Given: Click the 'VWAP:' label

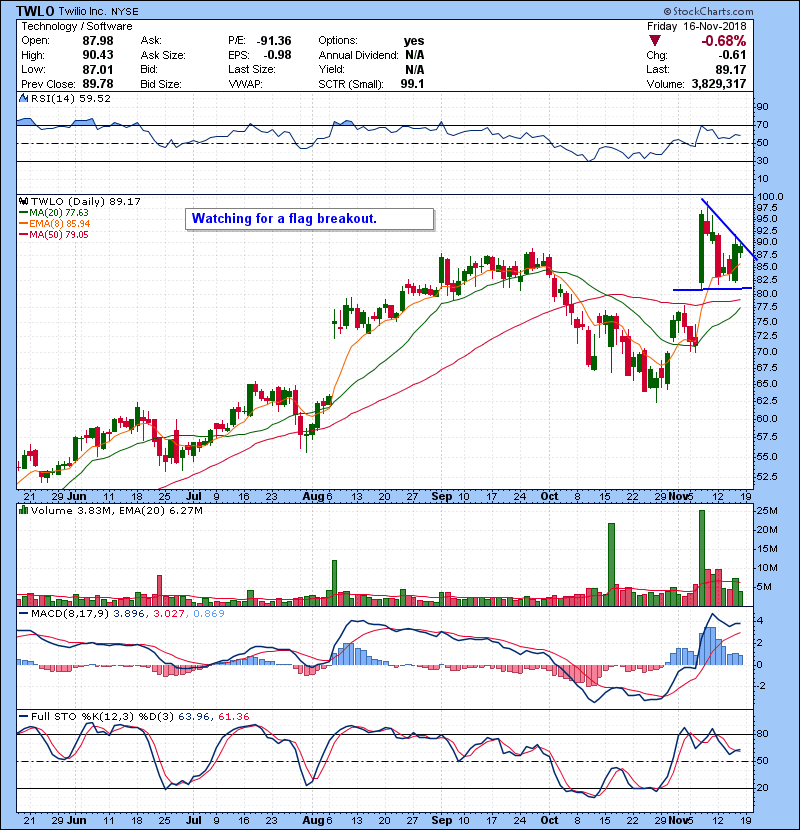Looking at the screenshot, I should [x=245, y=84].
